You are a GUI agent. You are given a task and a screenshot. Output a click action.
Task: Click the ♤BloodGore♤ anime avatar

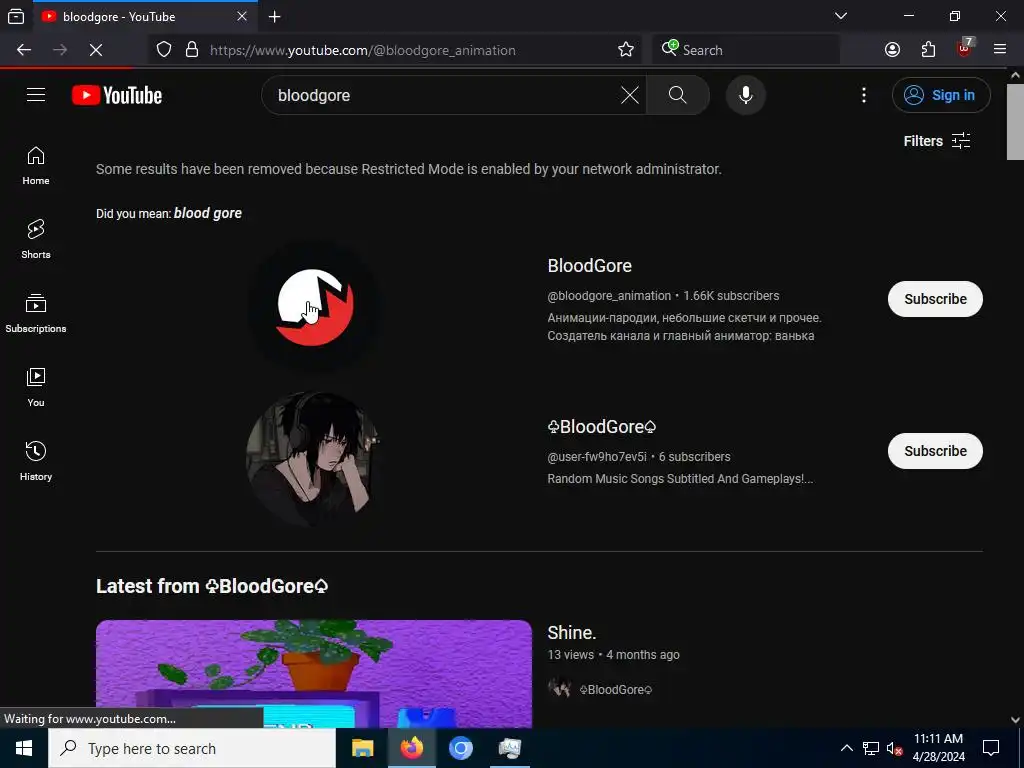click(x=314, y=460)
